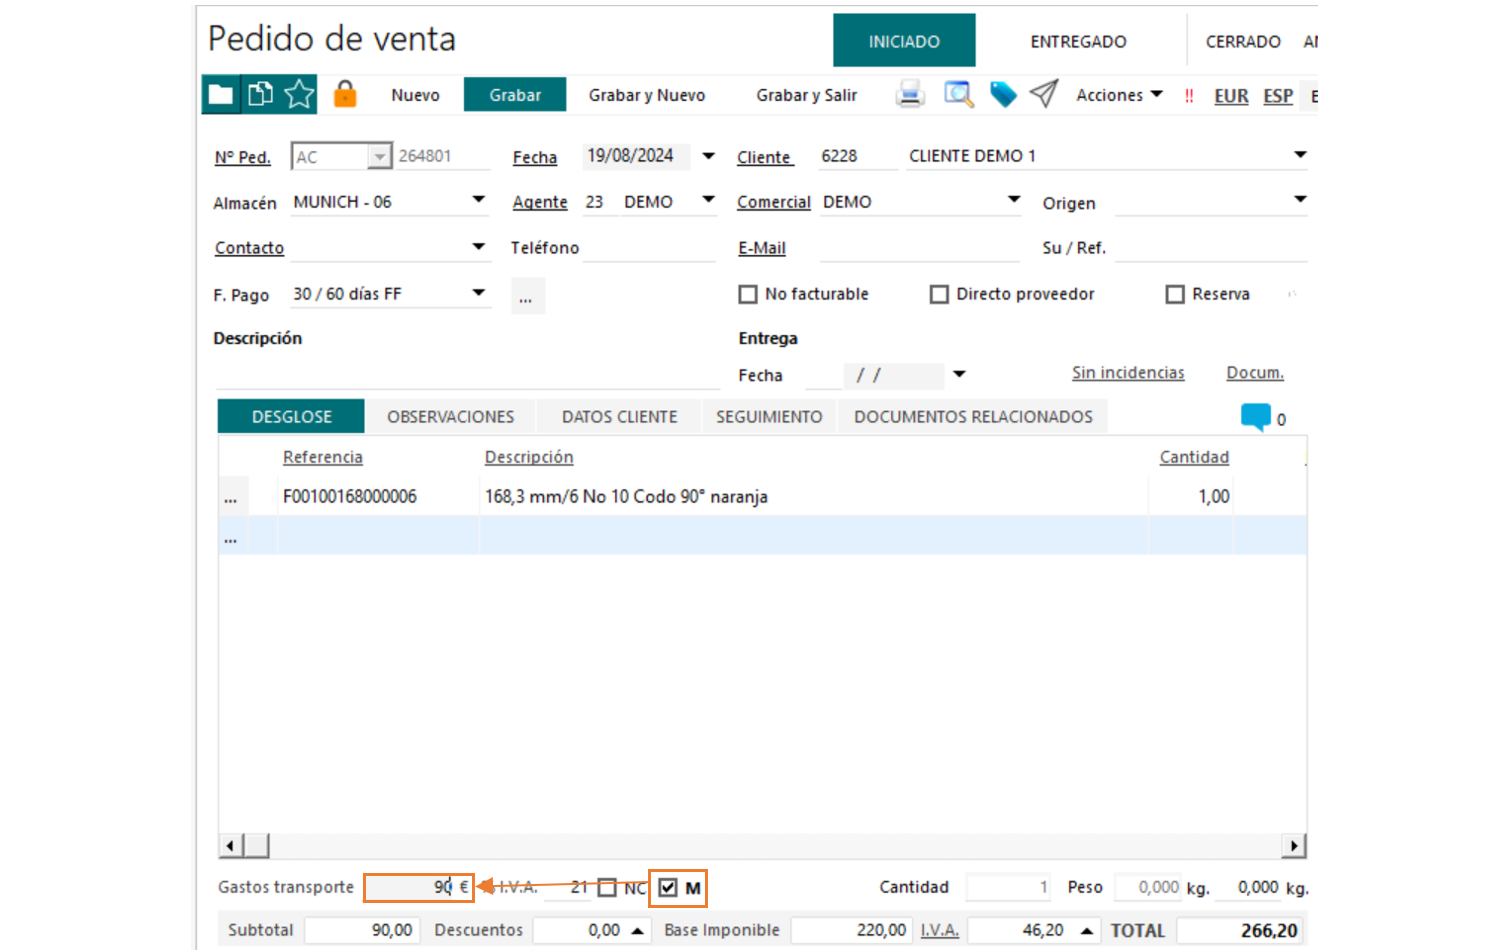The image size is (1492, 950).
Task: Open the print preview magnifier icon
Action: pos(958,95)
